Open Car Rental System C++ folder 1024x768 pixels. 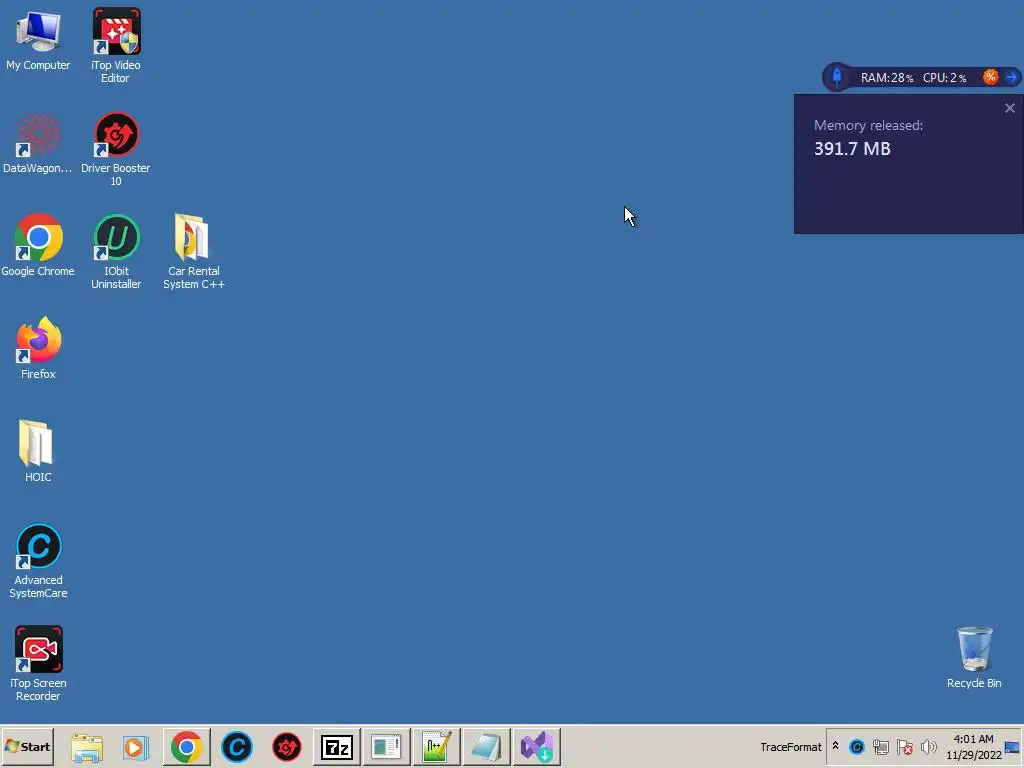(x=193, y=251)
